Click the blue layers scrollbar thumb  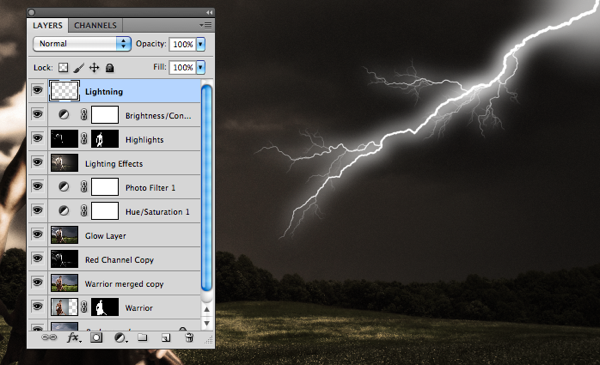207,187
